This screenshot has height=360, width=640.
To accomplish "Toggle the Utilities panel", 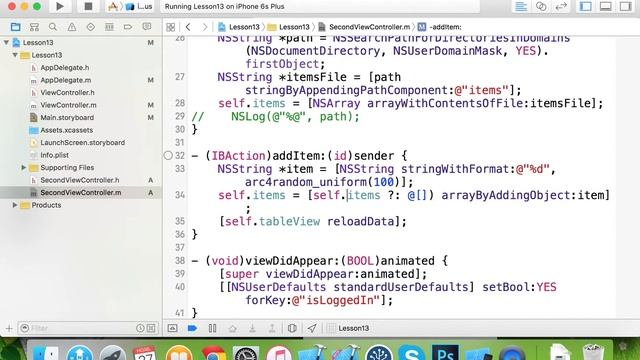I will [625, 6].
